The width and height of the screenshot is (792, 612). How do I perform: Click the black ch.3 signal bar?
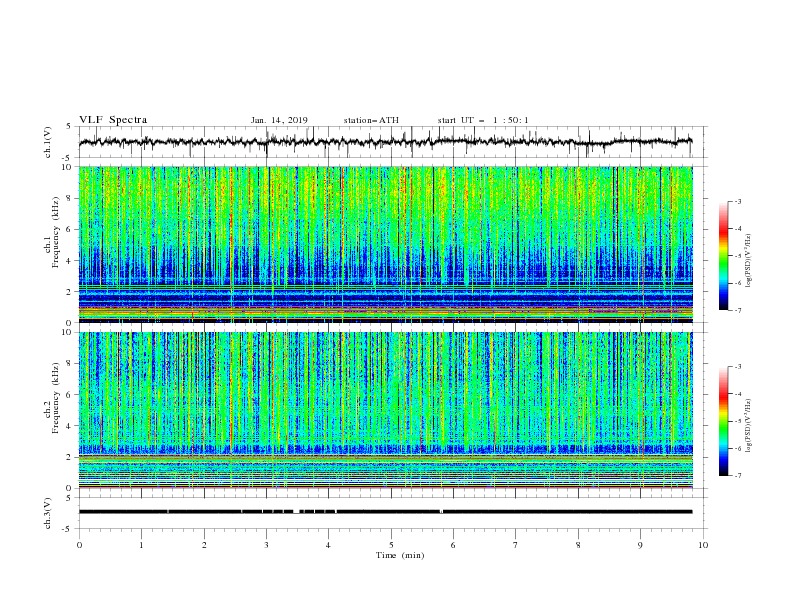[385, 512]
